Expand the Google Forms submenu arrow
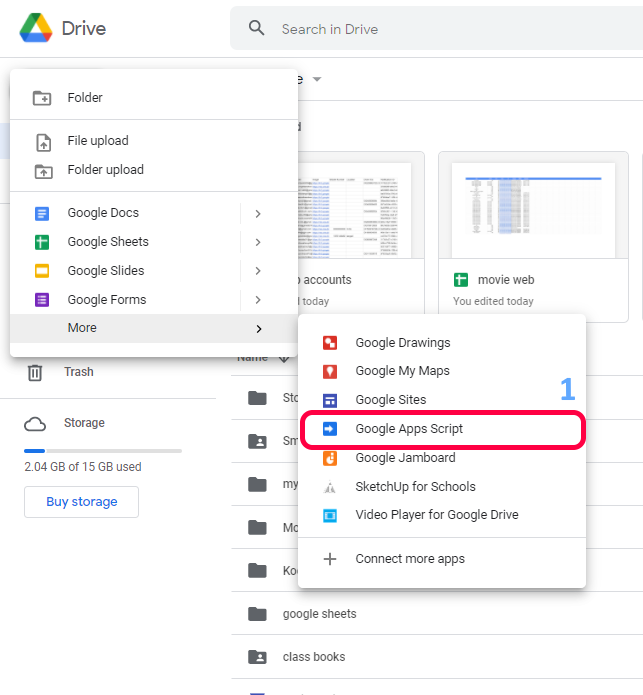The image size is (643, 695). pyautogui.click(x=258, y=300)
